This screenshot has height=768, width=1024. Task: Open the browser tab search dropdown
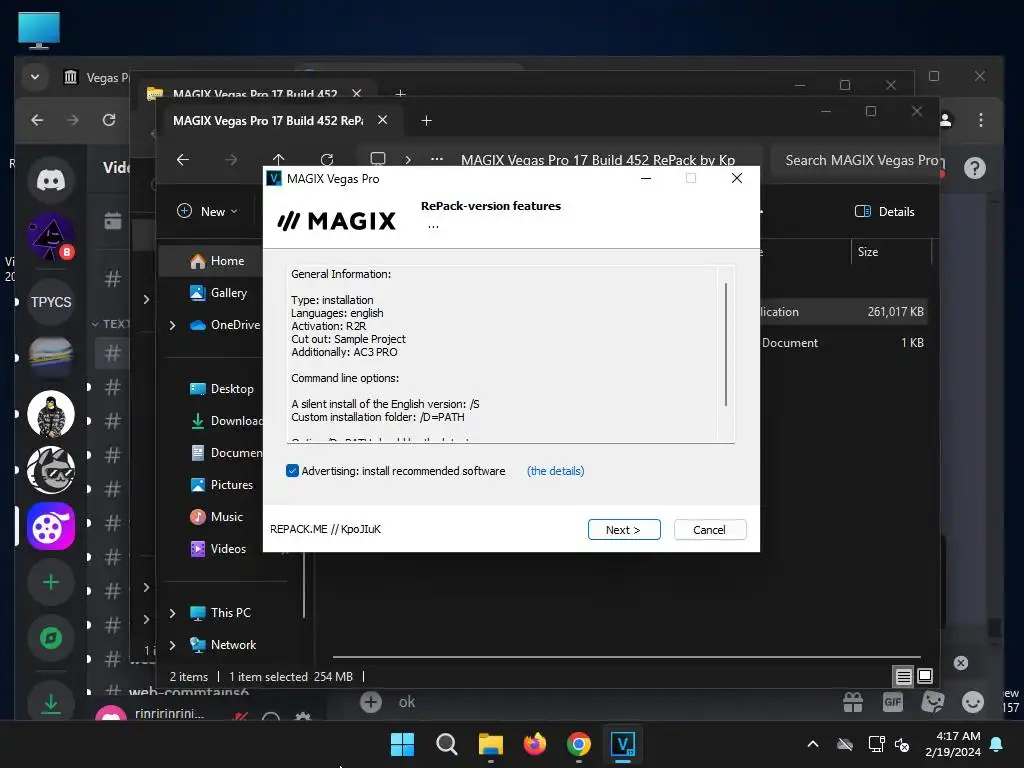click(35, 77)
